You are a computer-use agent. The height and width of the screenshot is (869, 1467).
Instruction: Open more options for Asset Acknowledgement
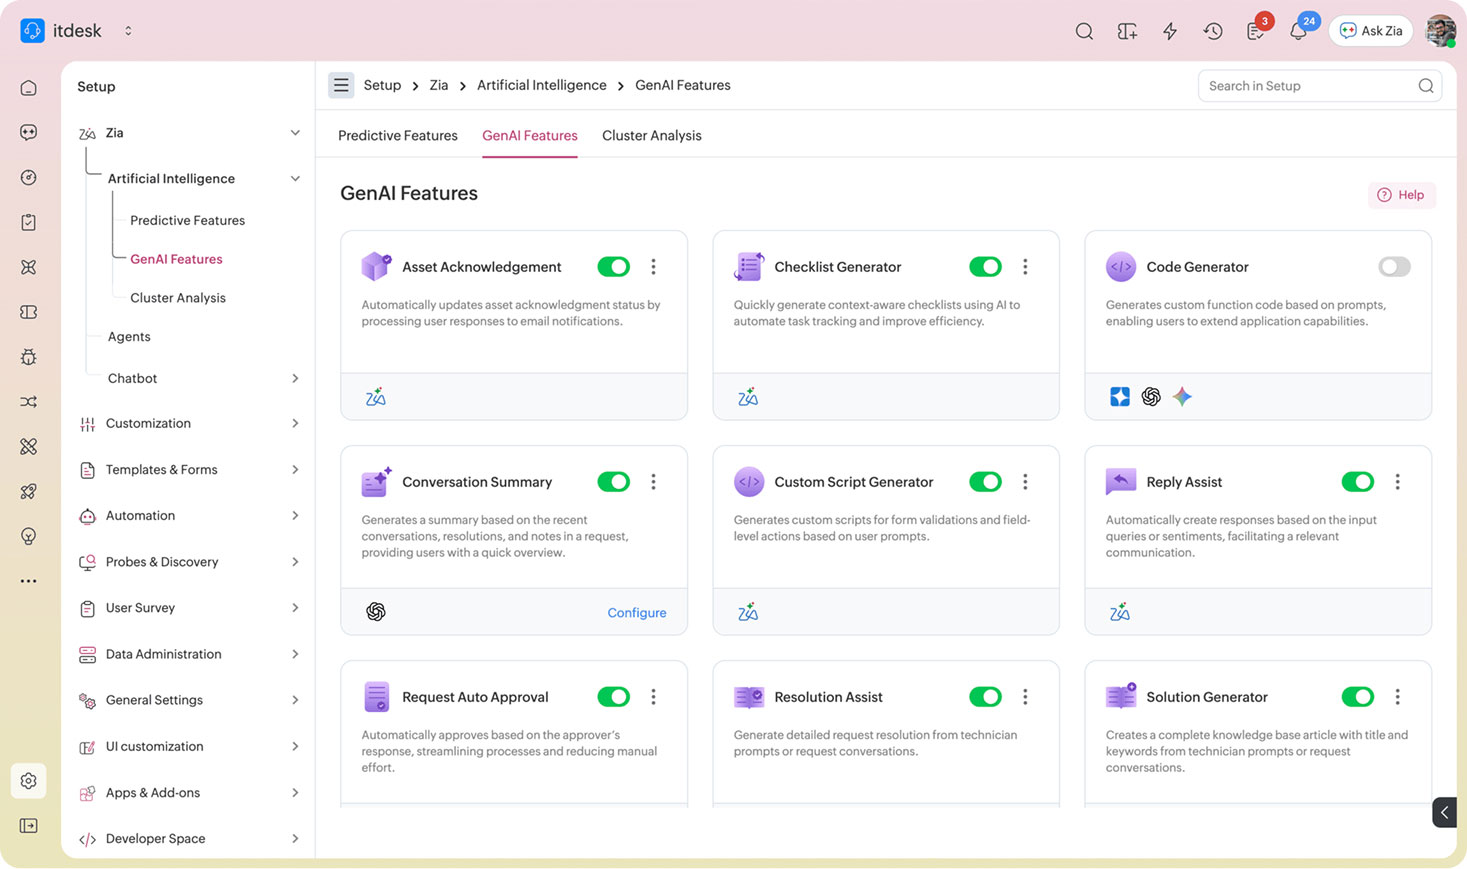pos(654,267)
